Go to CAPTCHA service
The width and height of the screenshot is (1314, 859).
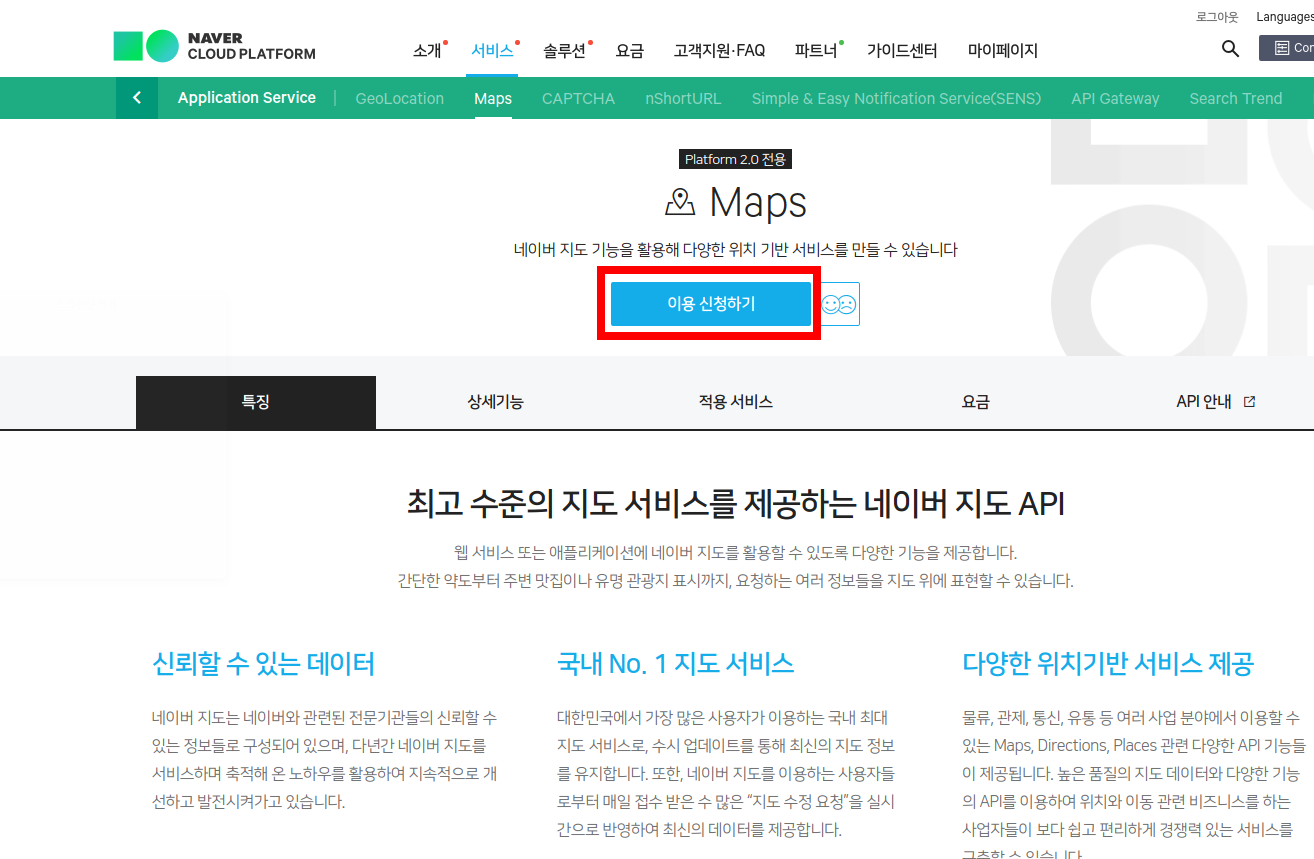coord(578,98)
